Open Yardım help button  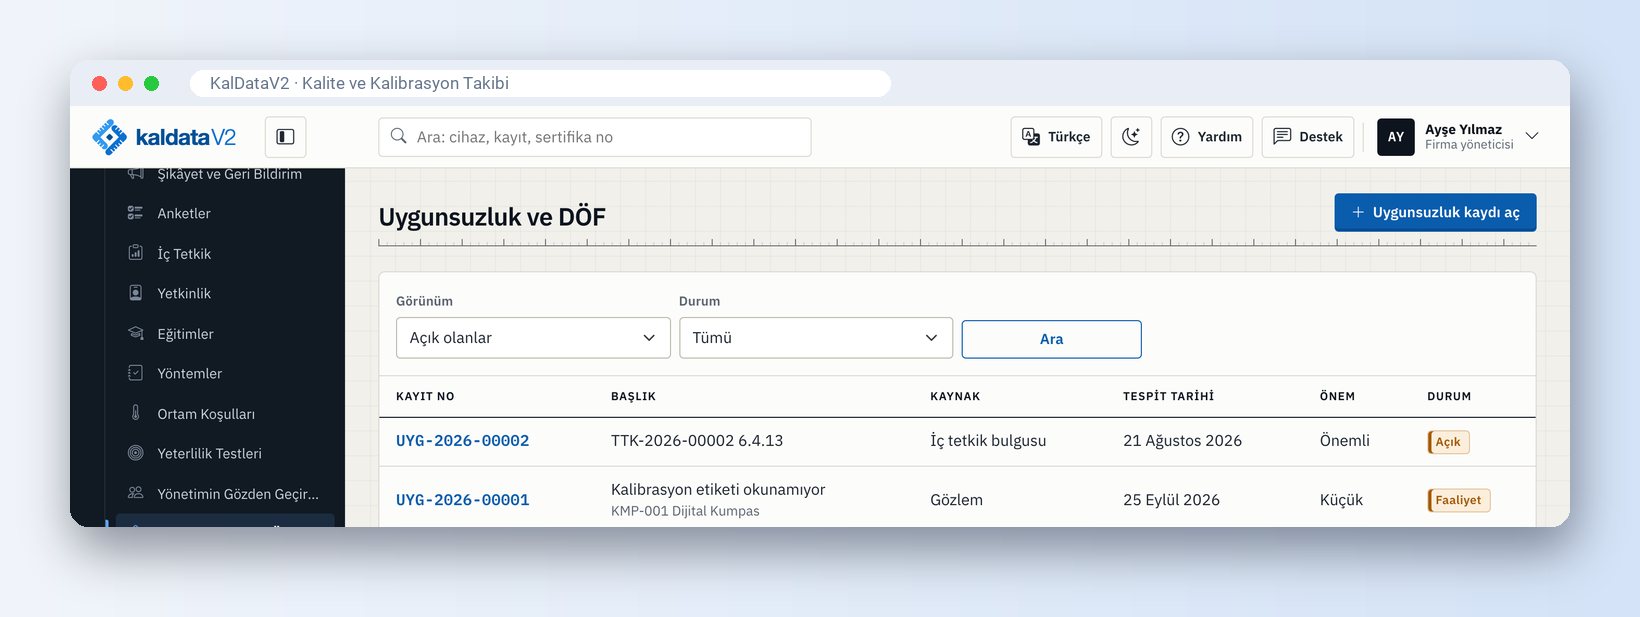pyautogui.click(x=1206, y=137)
